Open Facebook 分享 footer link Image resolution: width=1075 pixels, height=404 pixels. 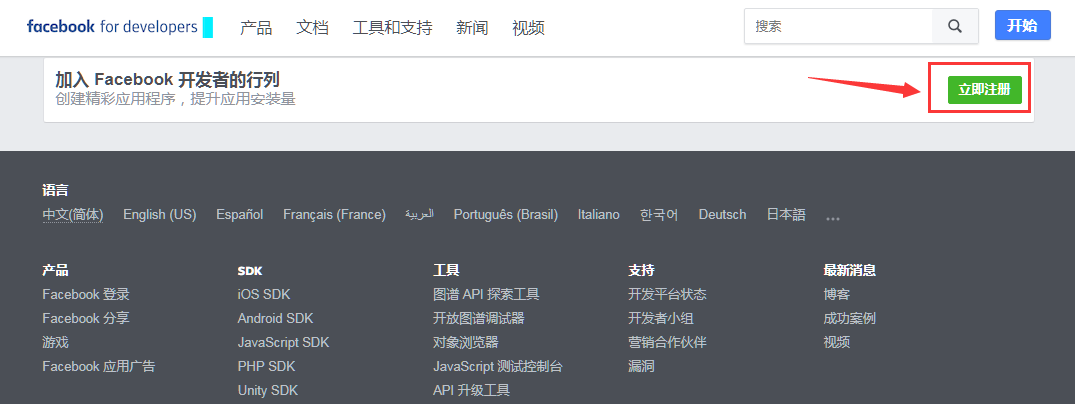point(86,318)
